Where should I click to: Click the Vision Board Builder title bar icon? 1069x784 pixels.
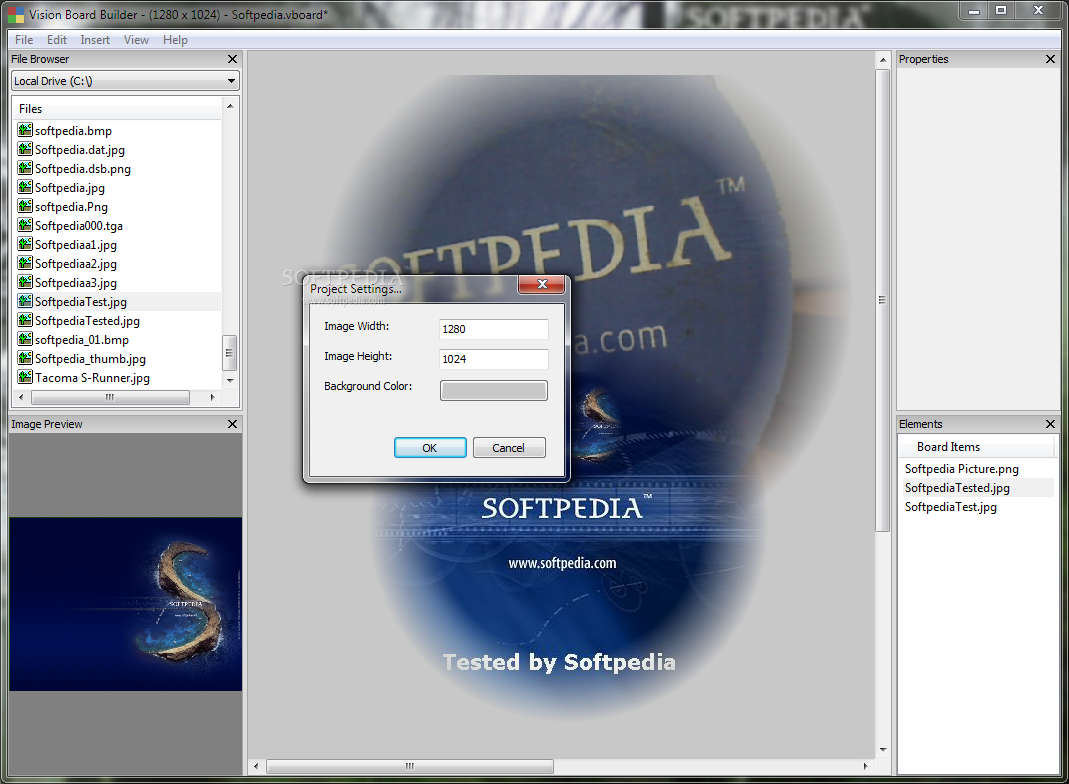pos(15,14)
